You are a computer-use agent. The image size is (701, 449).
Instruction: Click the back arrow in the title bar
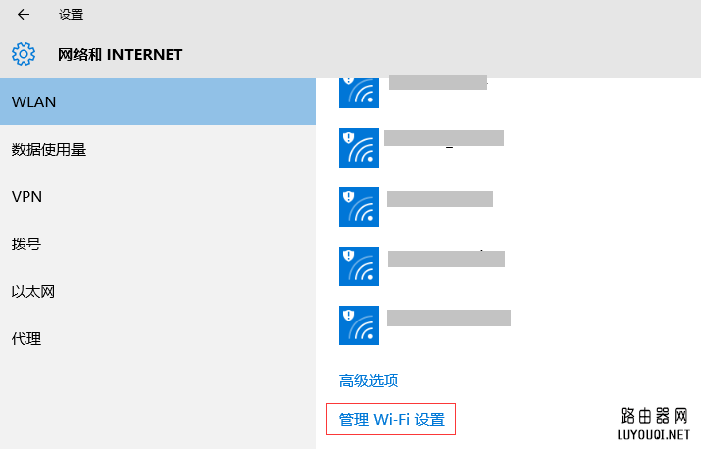(23, 15)
